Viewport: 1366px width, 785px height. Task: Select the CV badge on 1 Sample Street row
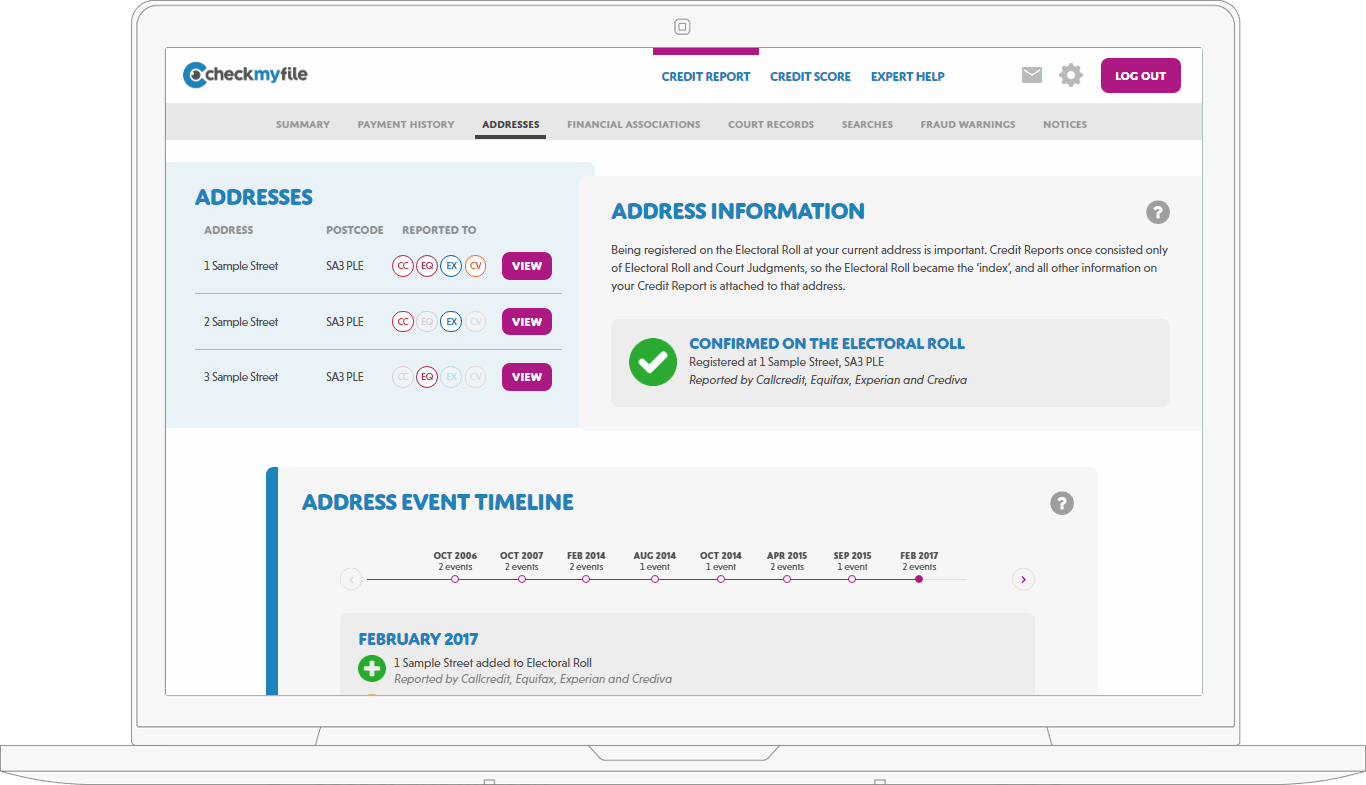[x=475, y=266]
